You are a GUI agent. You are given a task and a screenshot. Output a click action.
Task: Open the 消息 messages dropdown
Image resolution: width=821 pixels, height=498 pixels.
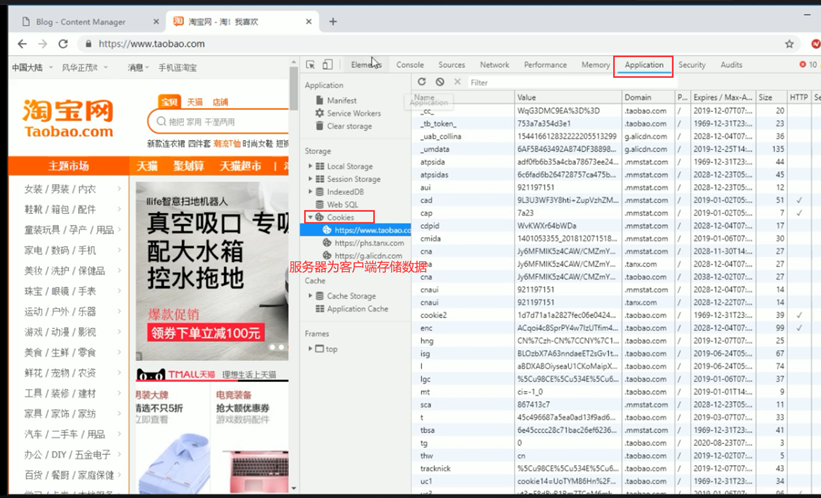138,68
